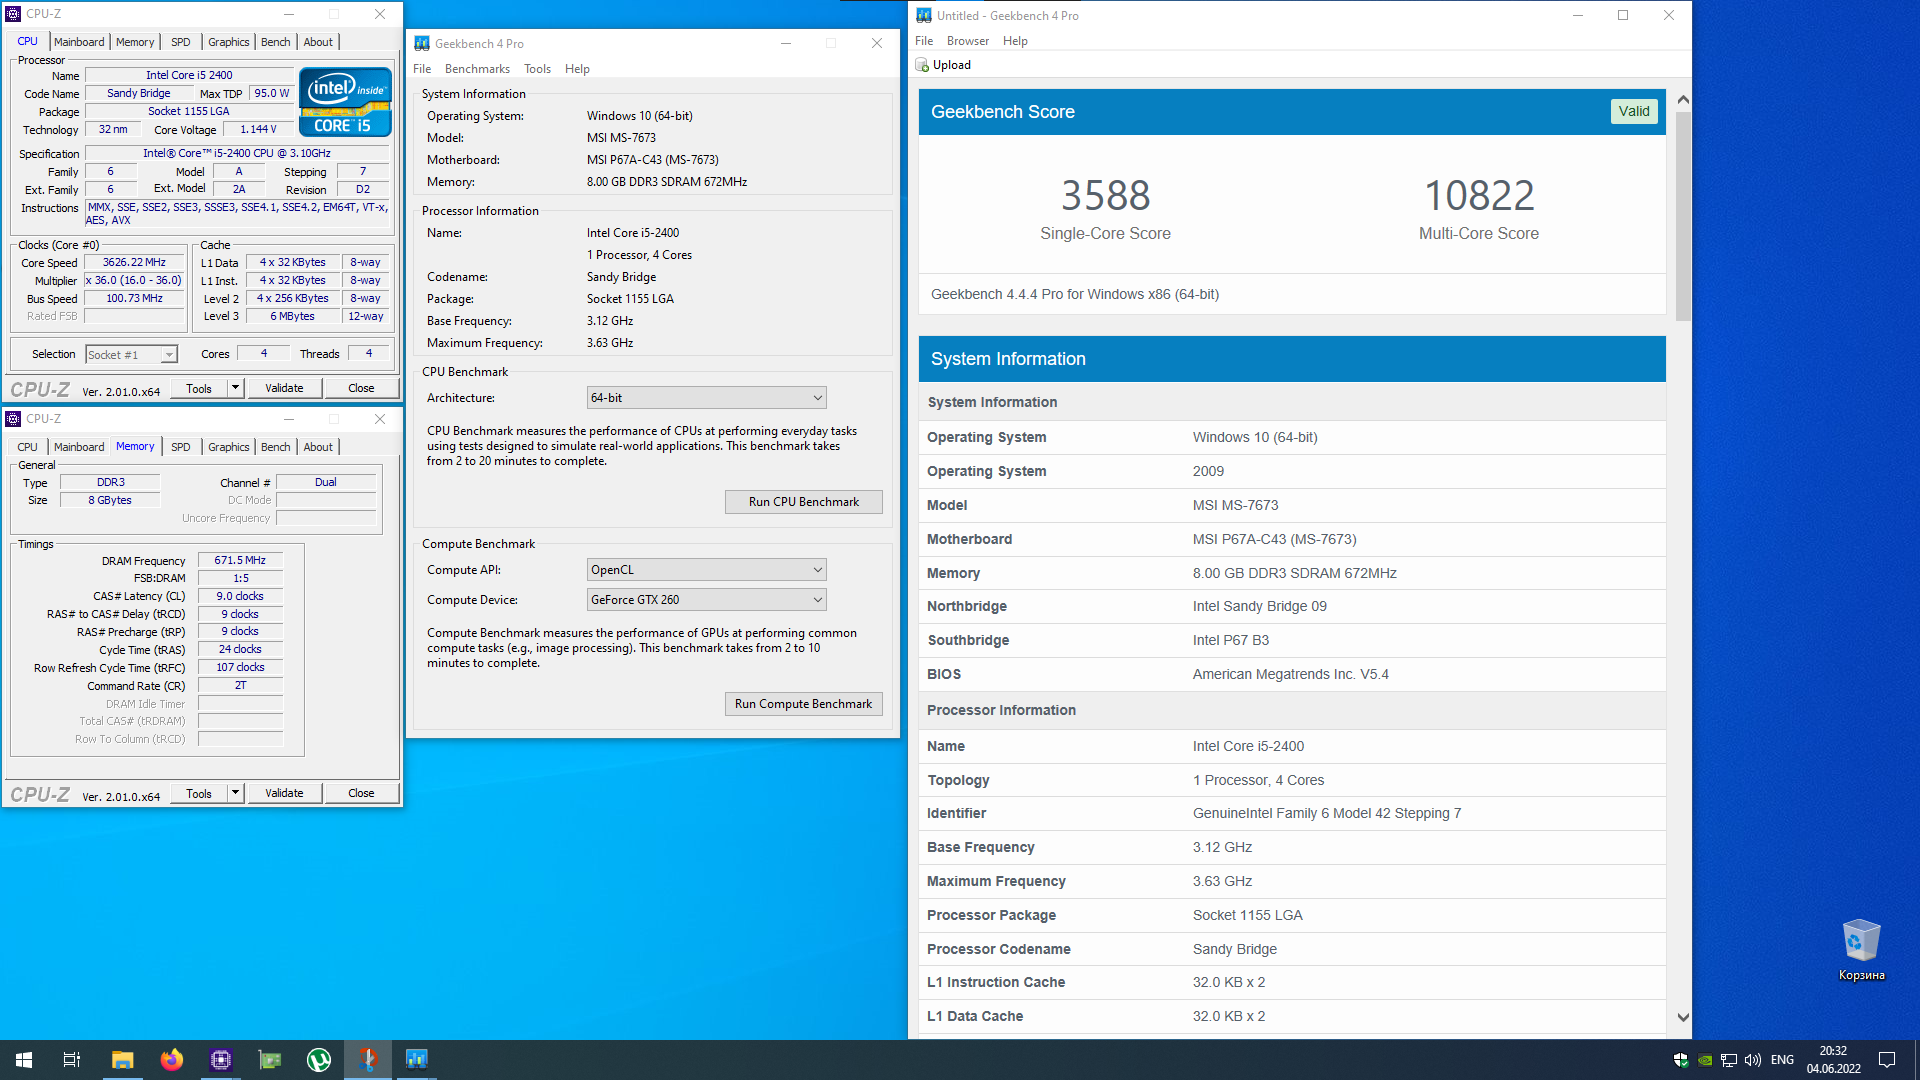Click the title bar icon of the lower CPU-Z window
The height and width of the screenshot is (1080, 1920).
14,419
